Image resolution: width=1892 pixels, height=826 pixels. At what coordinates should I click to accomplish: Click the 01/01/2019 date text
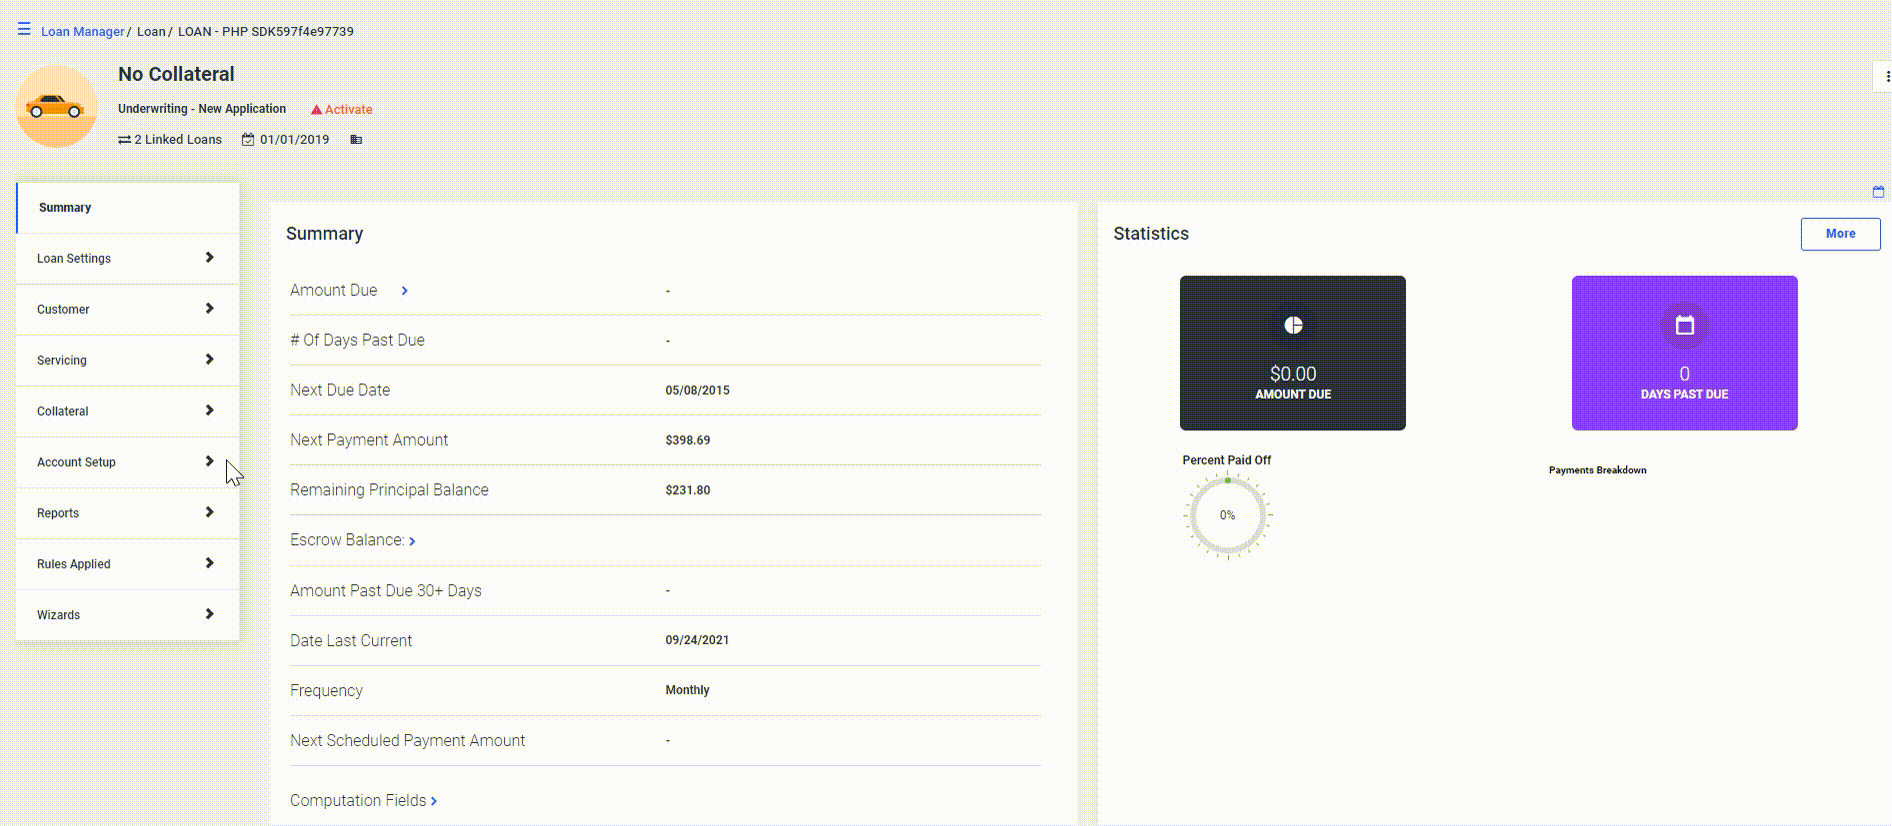click(x=294, y=140)
